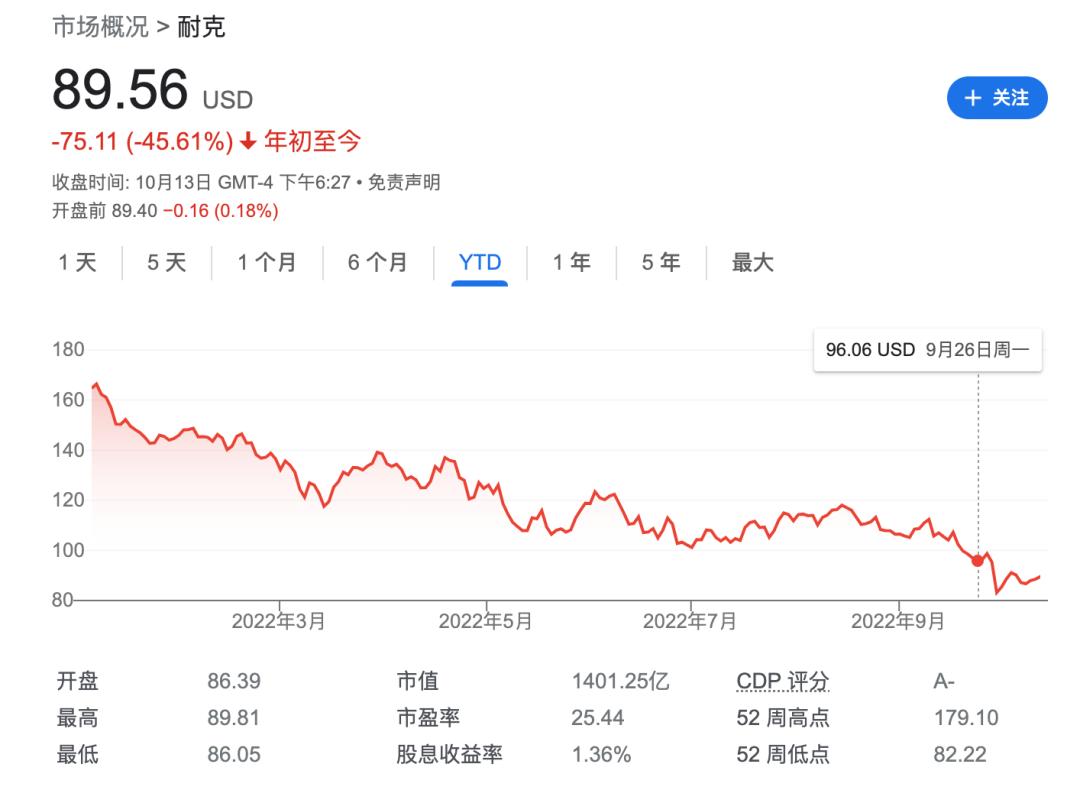
Task: Click the red down arrow icon
Action: point(248,142)
